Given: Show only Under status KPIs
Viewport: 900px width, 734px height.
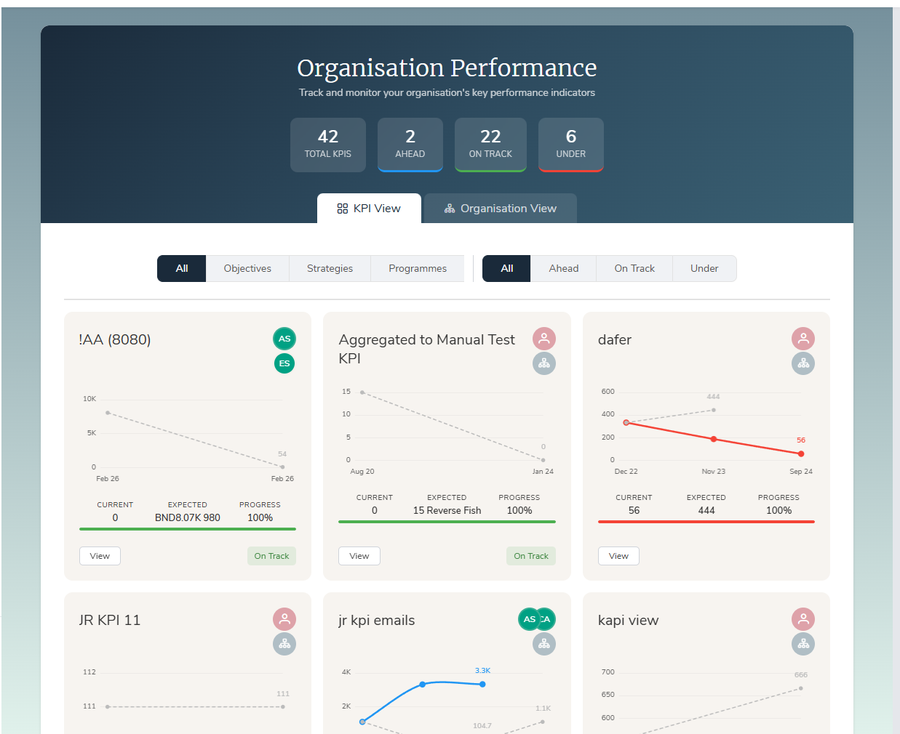Looking at the screenshot, I should point(704,268).
